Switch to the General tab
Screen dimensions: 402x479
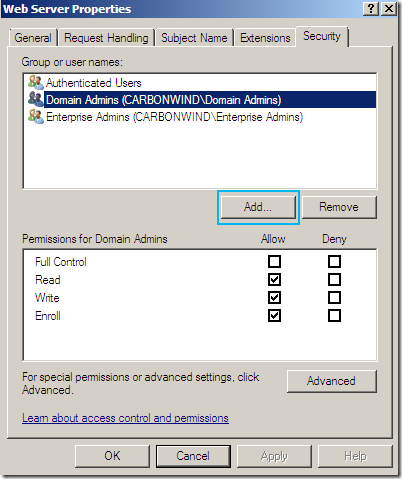[33, 38]
